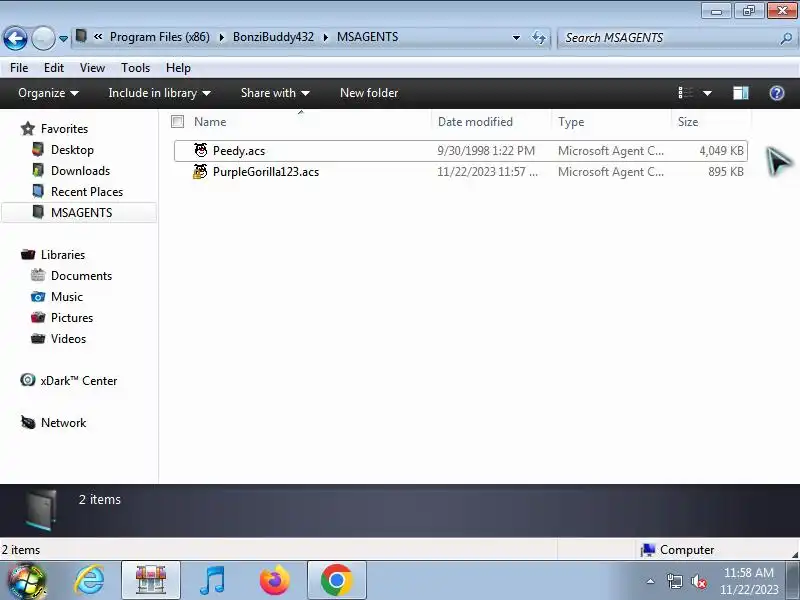Viewport: 800px width, 600px height.
Task: Open the Edit menu
Action: point(54,68)
